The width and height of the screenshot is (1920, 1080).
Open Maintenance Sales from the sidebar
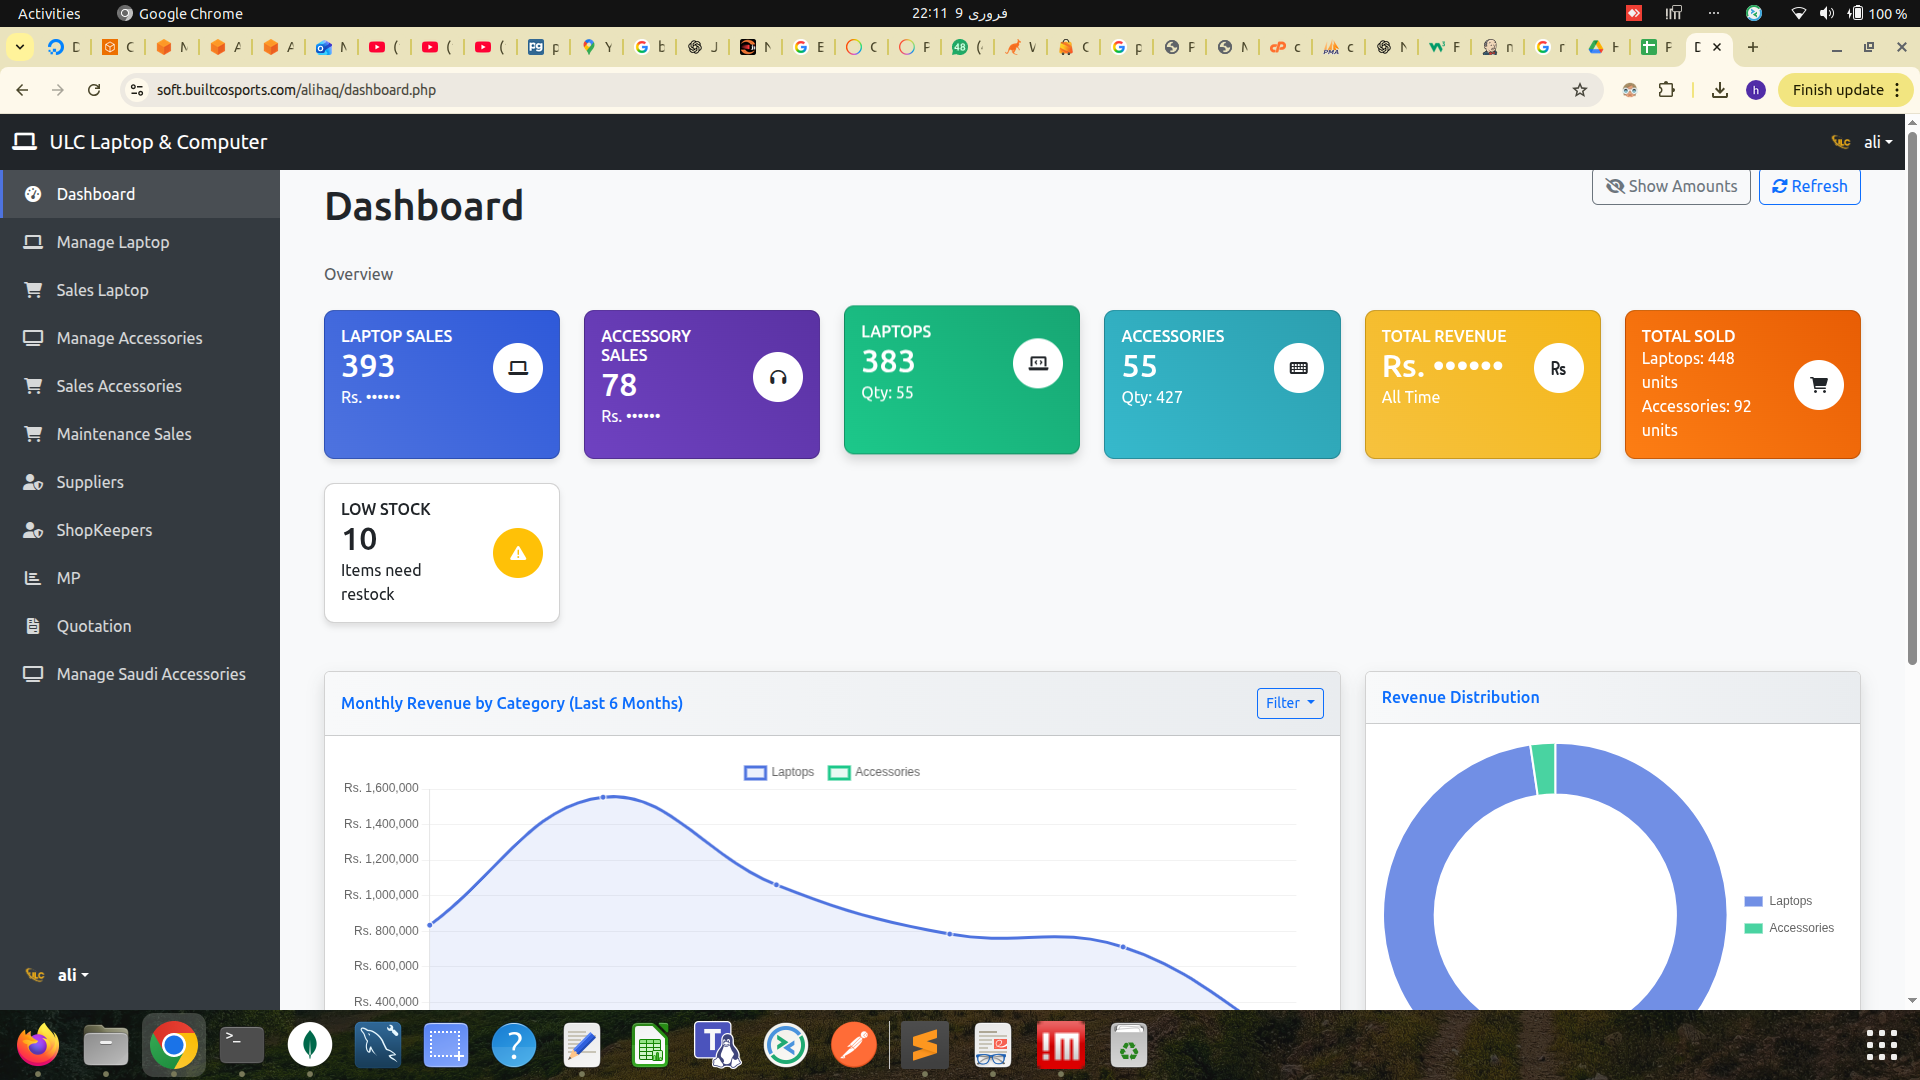pyautogui.click(x=123, y=434)
